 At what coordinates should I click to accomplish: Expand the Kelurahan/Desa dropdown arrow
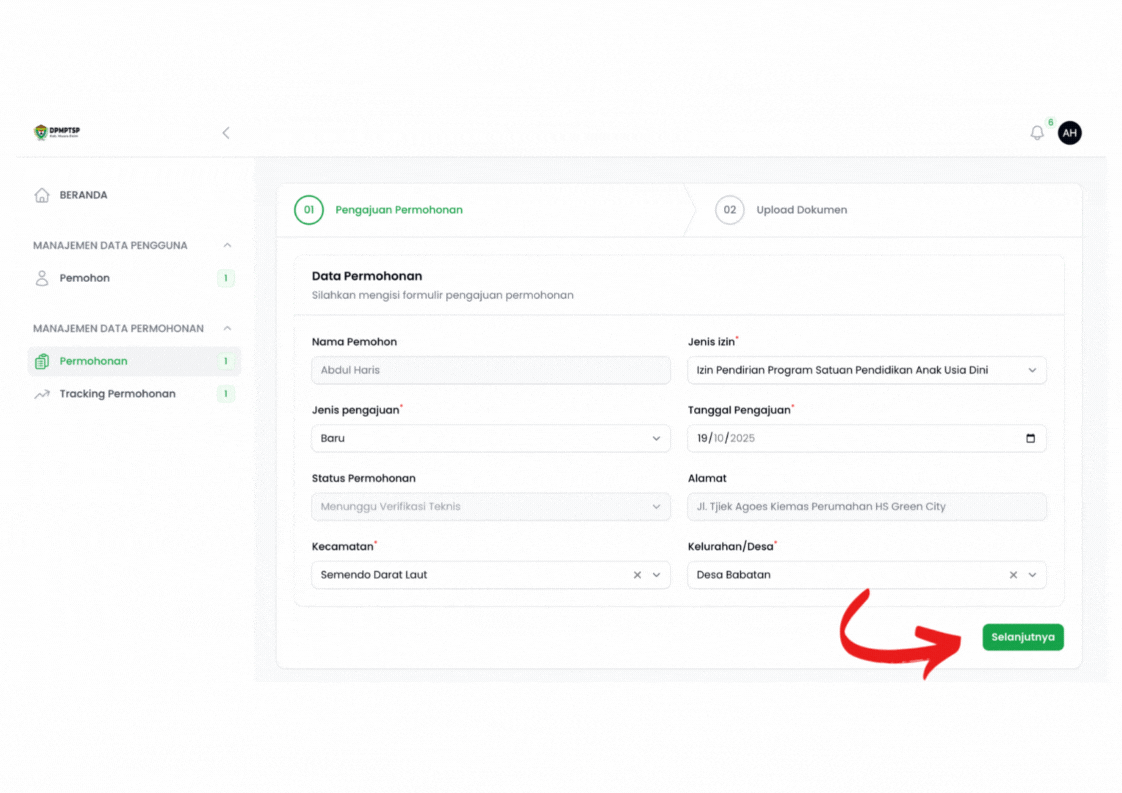coord(1033,575)
